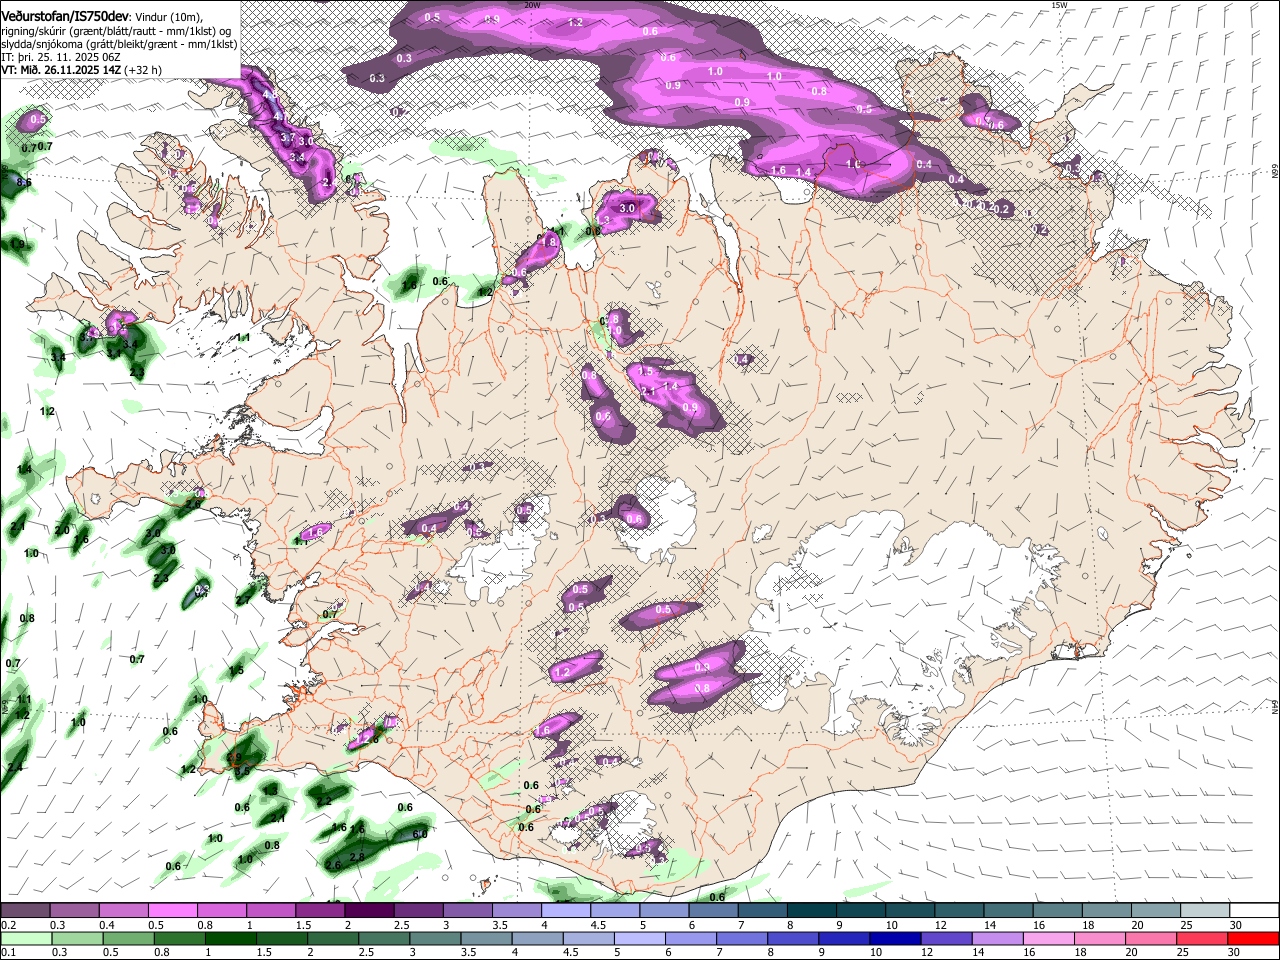1280x960 pixels.
Task: Select the dull purple 0.2–0.3 swatch in the snow legend
Action: coord(25,910)
